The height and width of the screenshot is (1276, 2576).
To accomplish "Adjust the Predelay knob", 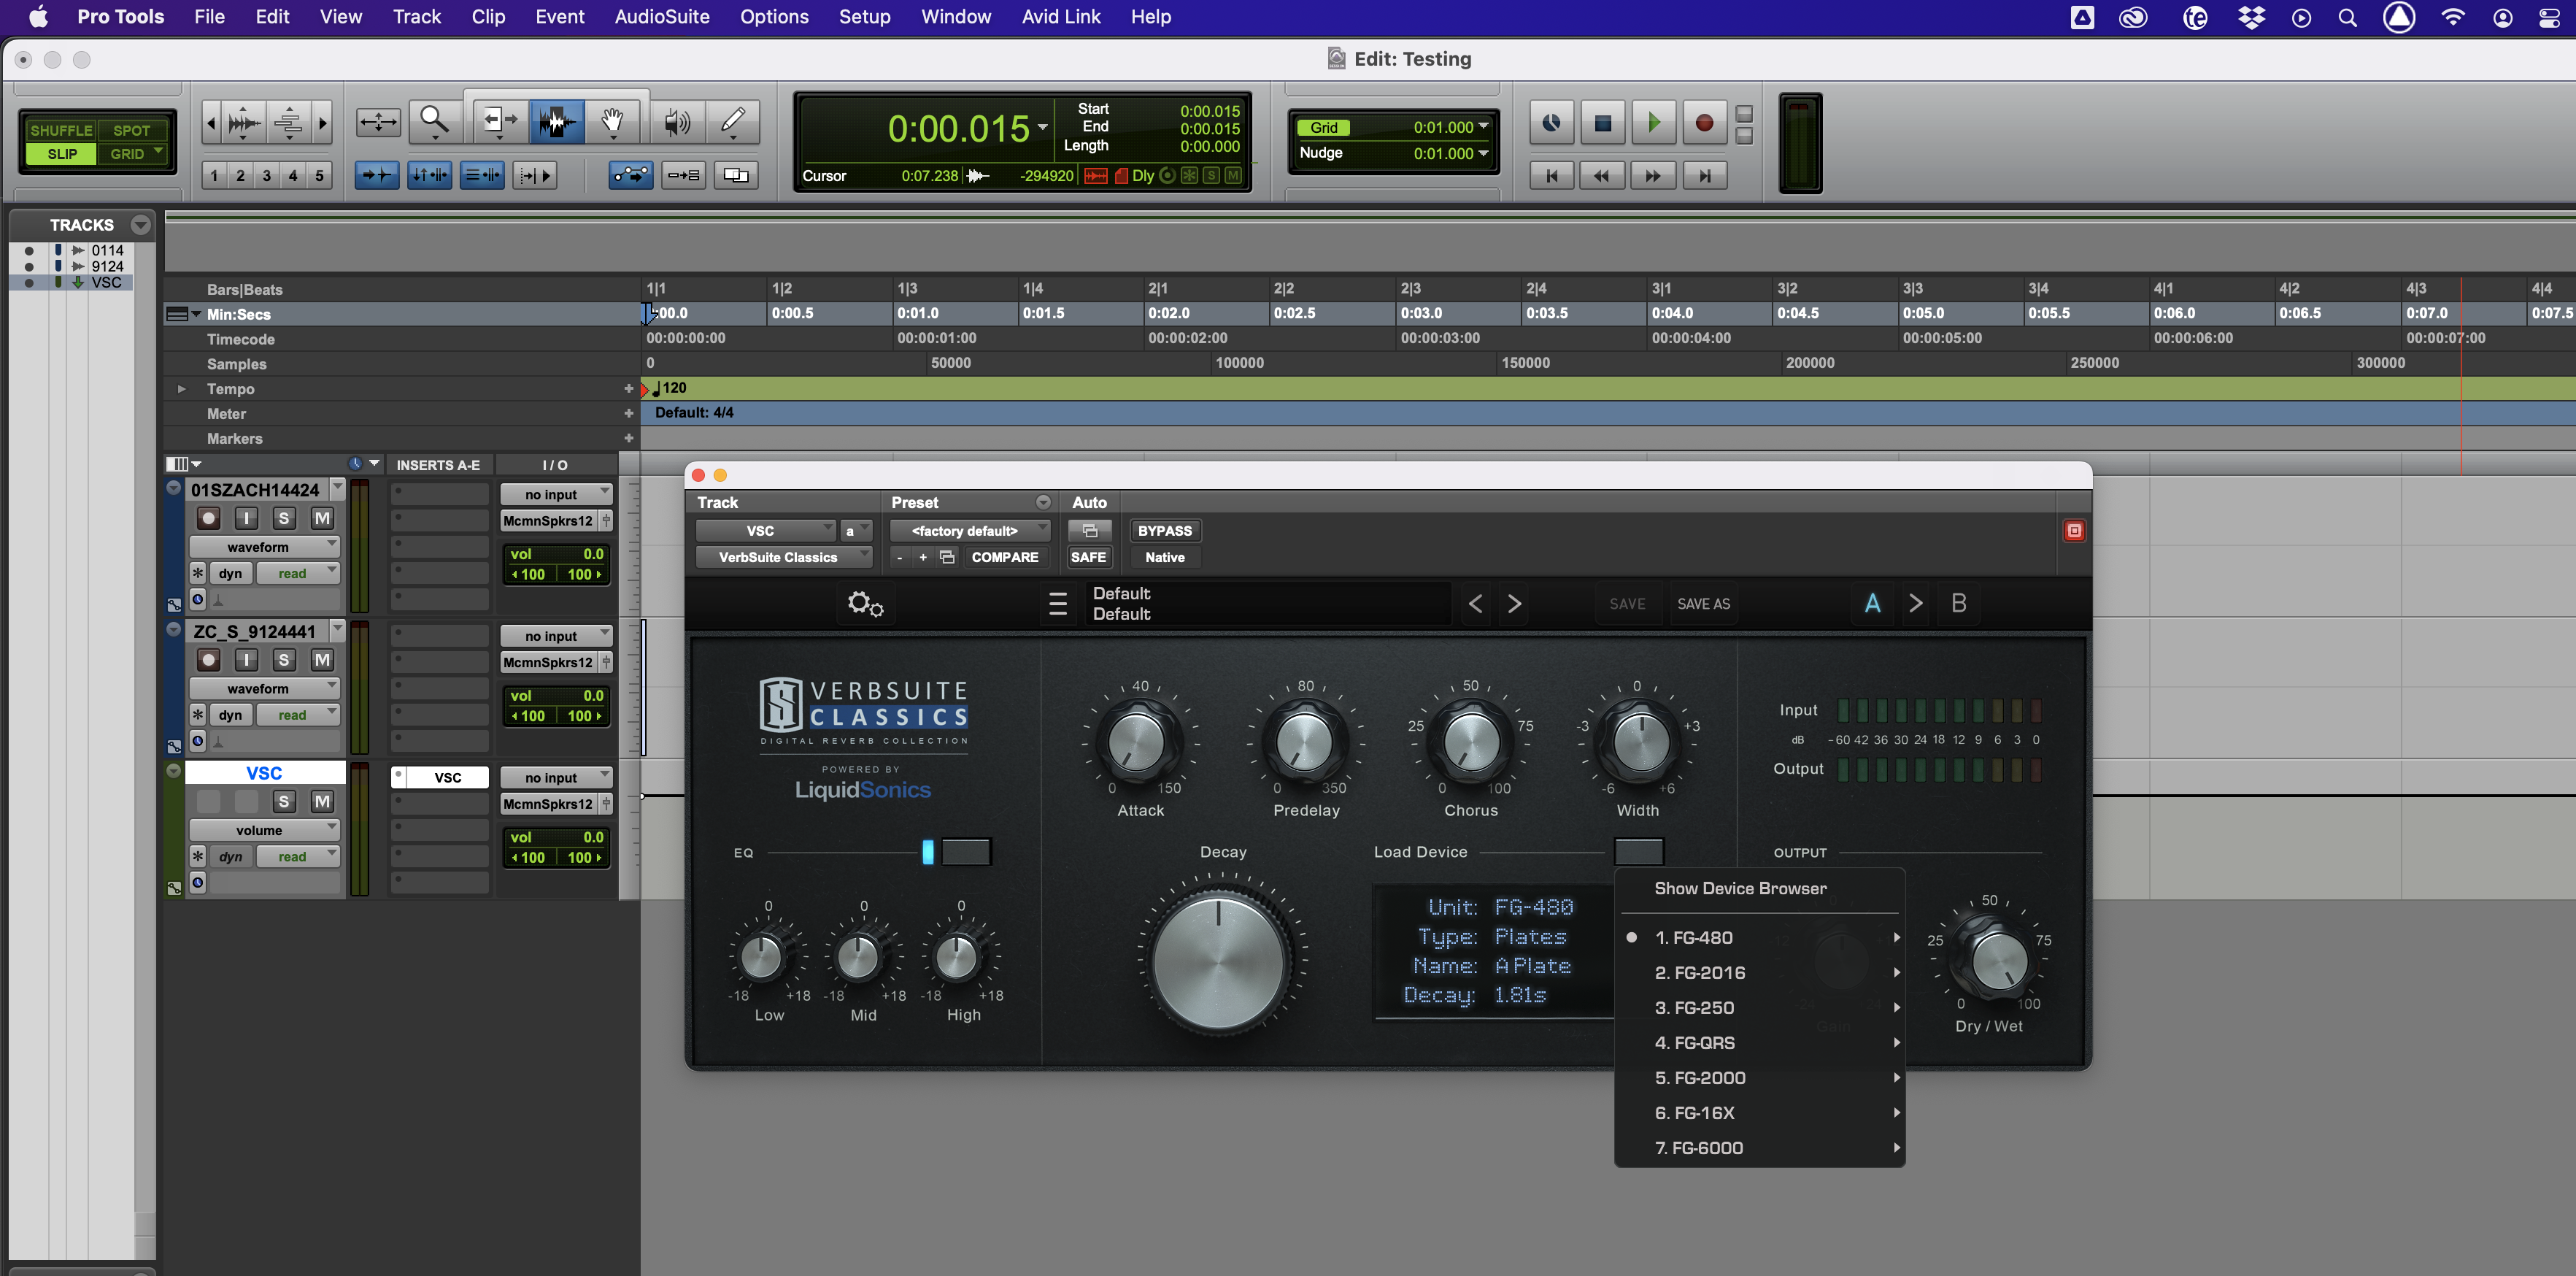I will [x=1304, y=742].
